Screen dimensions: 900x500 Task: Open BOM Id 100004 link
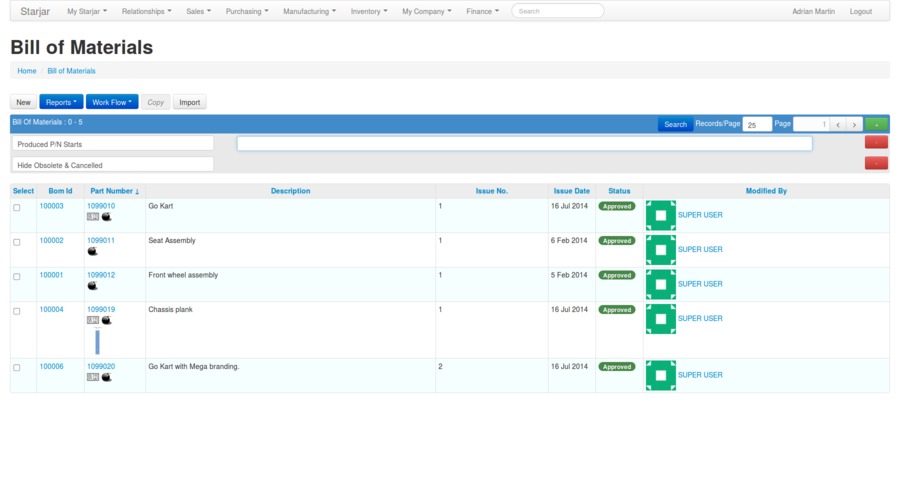coord(51,310)
